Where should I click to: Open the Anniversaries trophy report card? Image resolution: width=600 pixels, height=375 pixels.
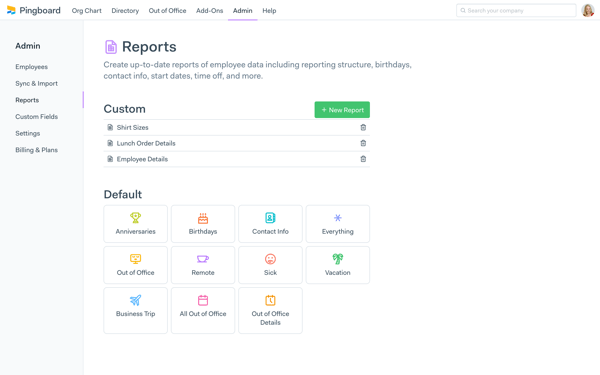(x=135, y=224)
